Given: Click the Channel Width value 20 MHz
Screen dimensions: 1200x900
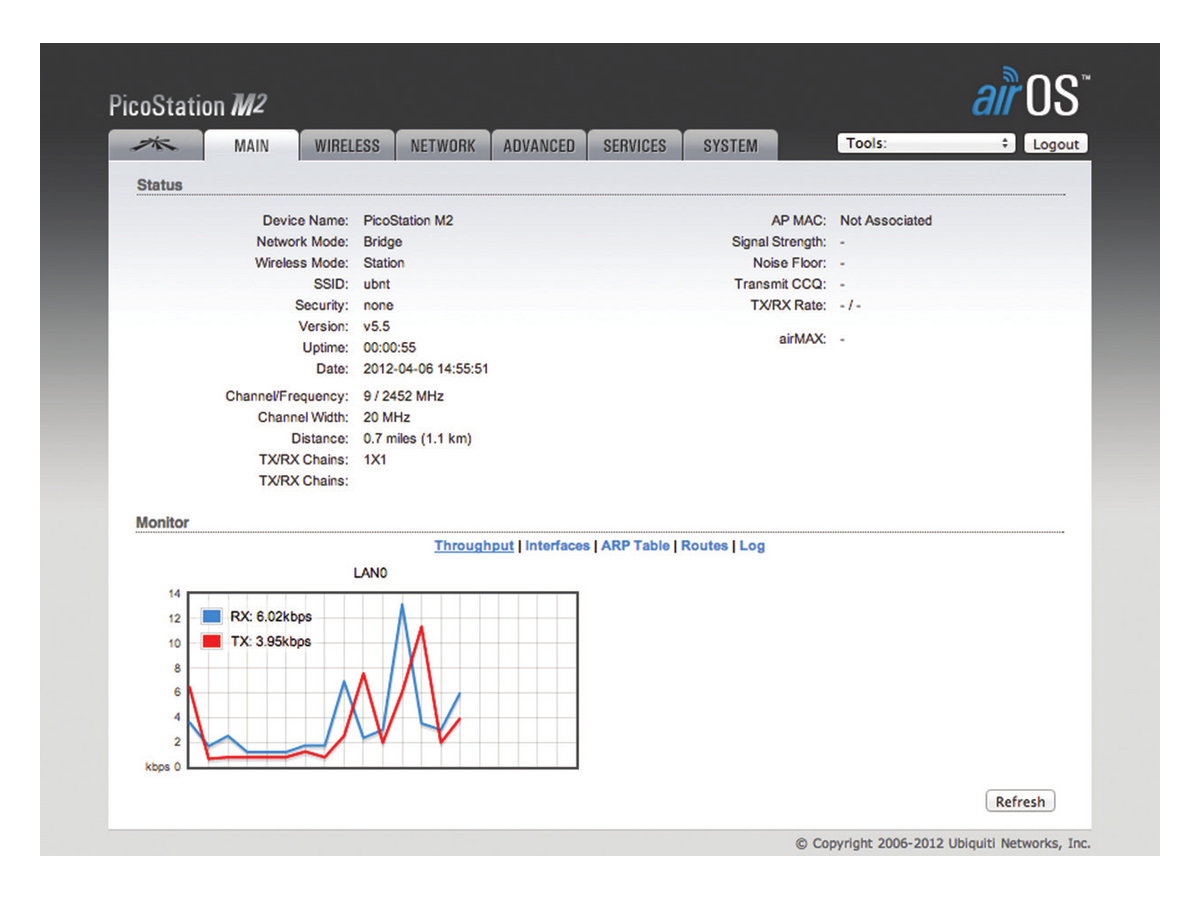Looking at the screenshot, I should [x=387, y=417].
